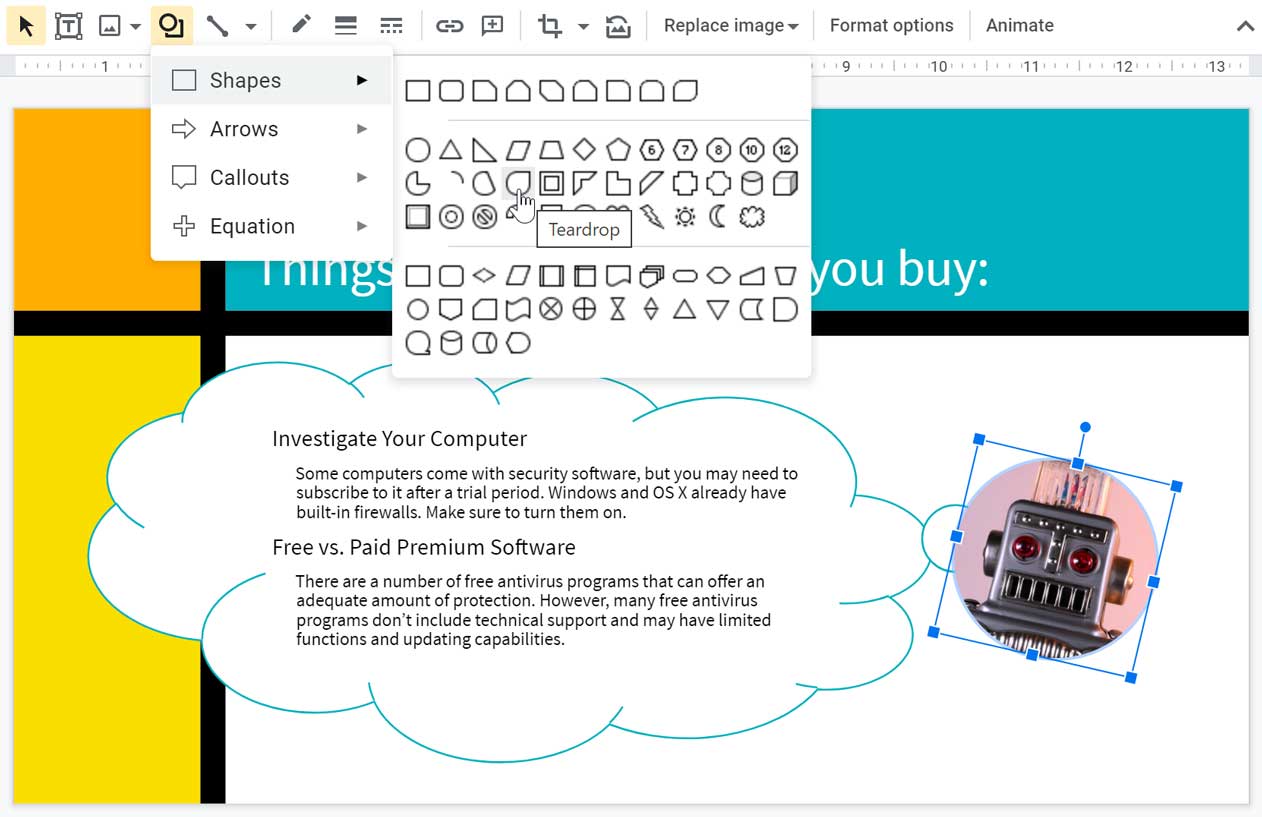1262x817 pixels.
Task: Select the line drawing tool
Action: coord(217,25)
